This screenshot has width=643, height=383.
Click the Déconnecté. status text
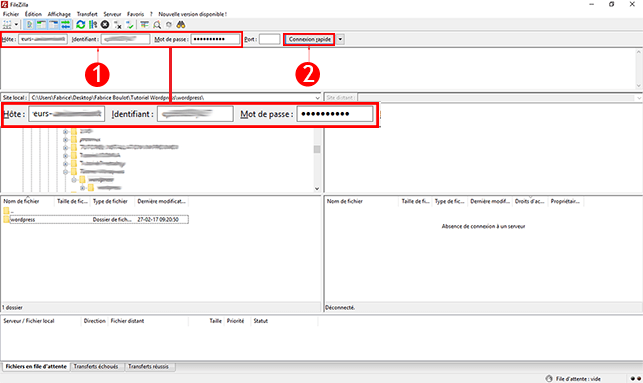point(340,308)
